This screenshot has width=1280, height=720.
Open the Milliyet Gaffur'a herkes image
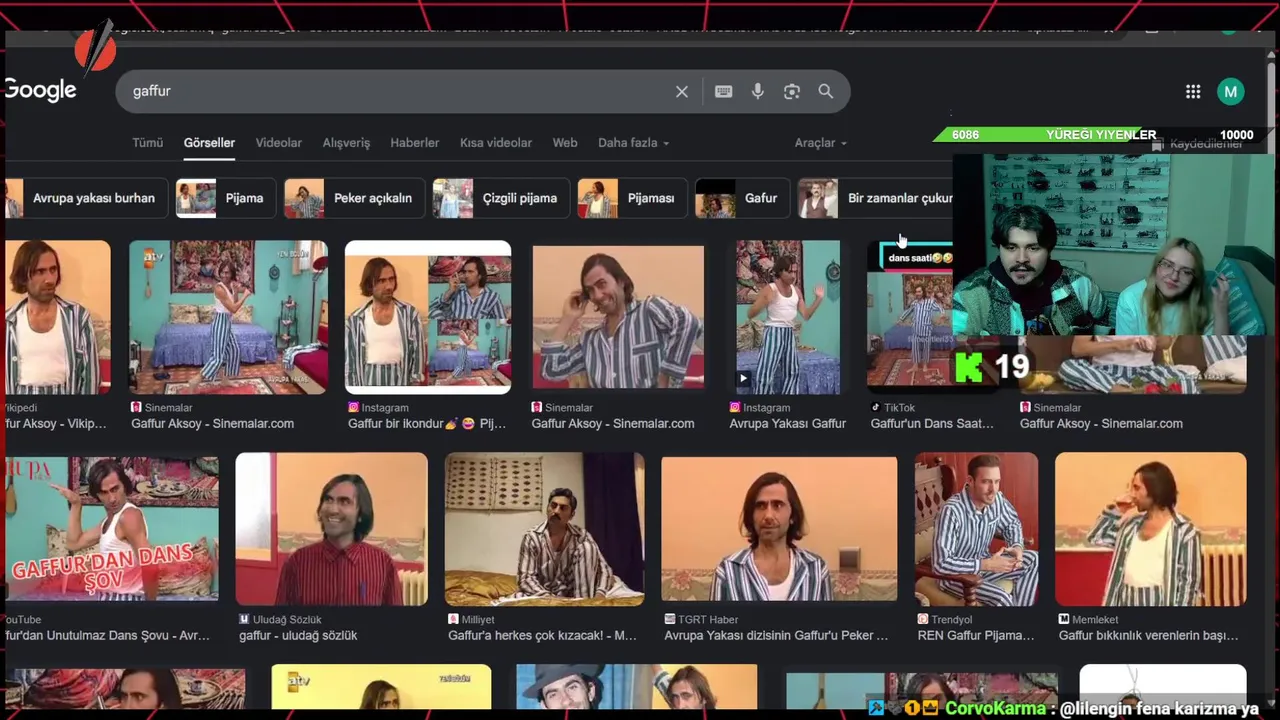point(544,528)
